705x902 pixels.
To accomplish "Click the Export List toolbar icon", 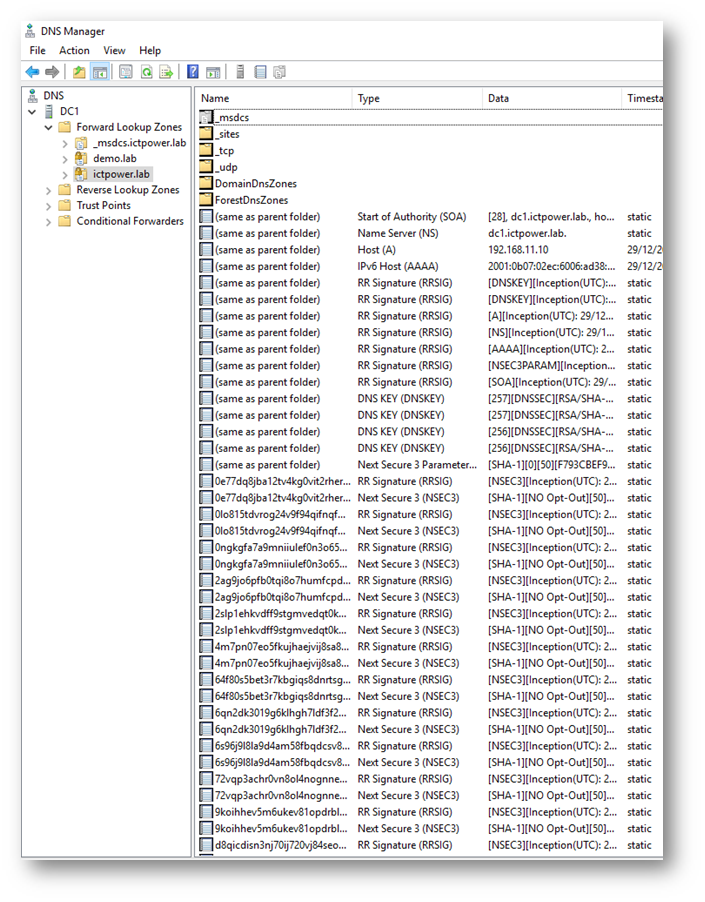I will click(166, 72).
